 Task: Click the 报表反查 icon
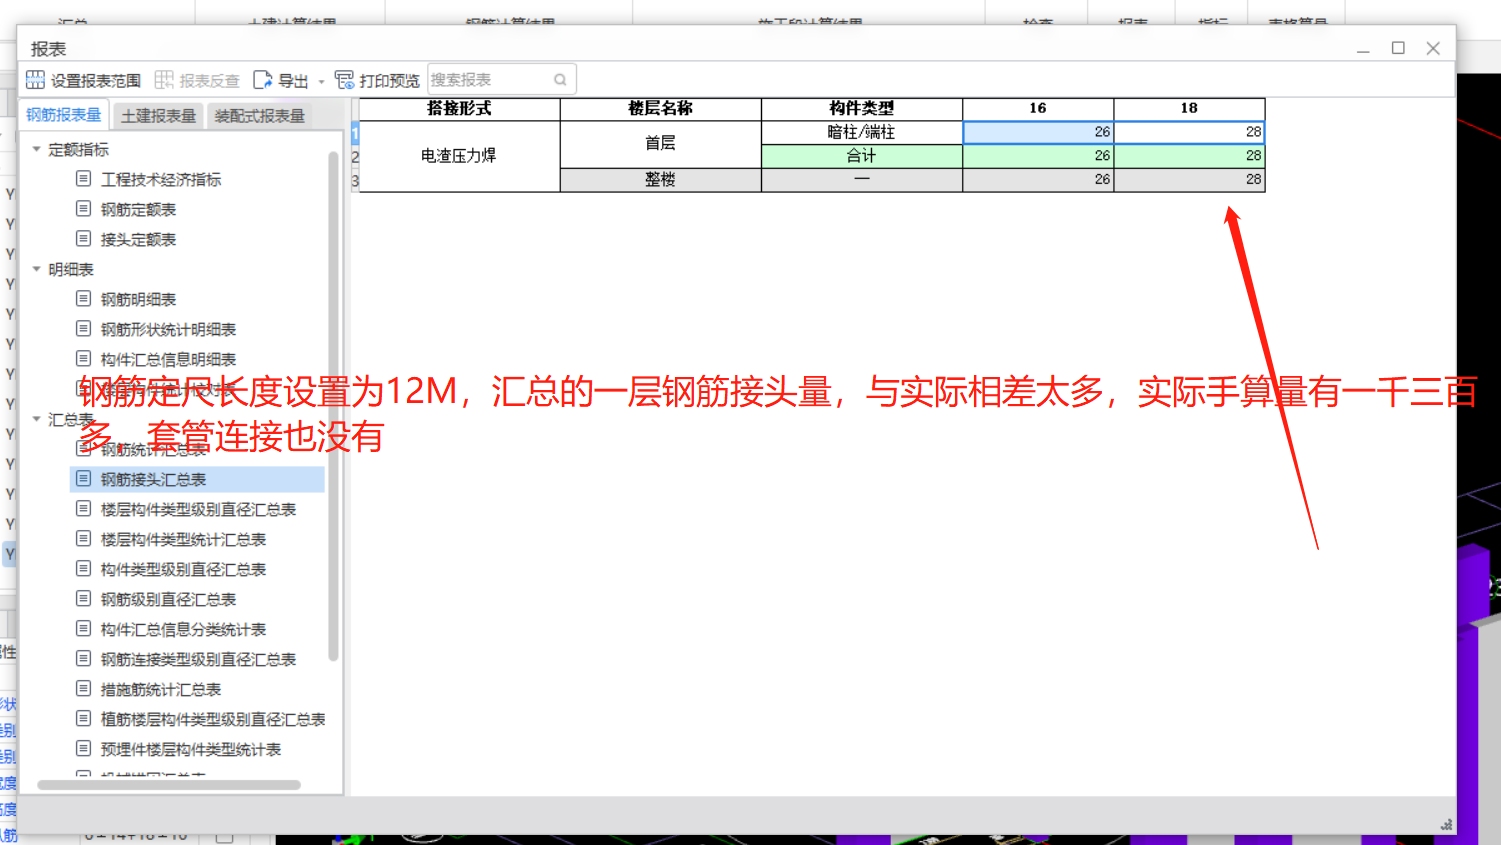tap(164, 80)
